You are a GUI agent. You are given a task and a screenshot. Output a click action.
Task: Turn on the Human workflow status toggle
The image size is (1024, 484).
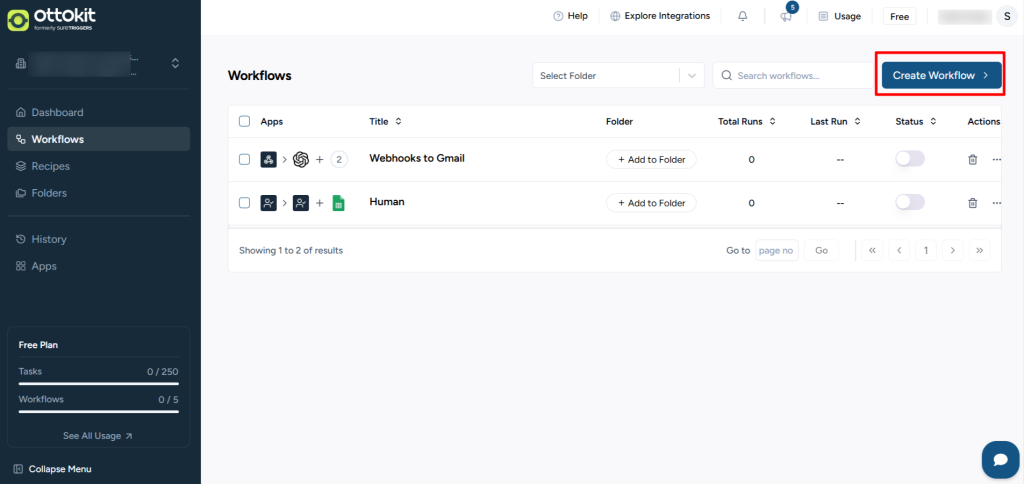tap(910, 203)
